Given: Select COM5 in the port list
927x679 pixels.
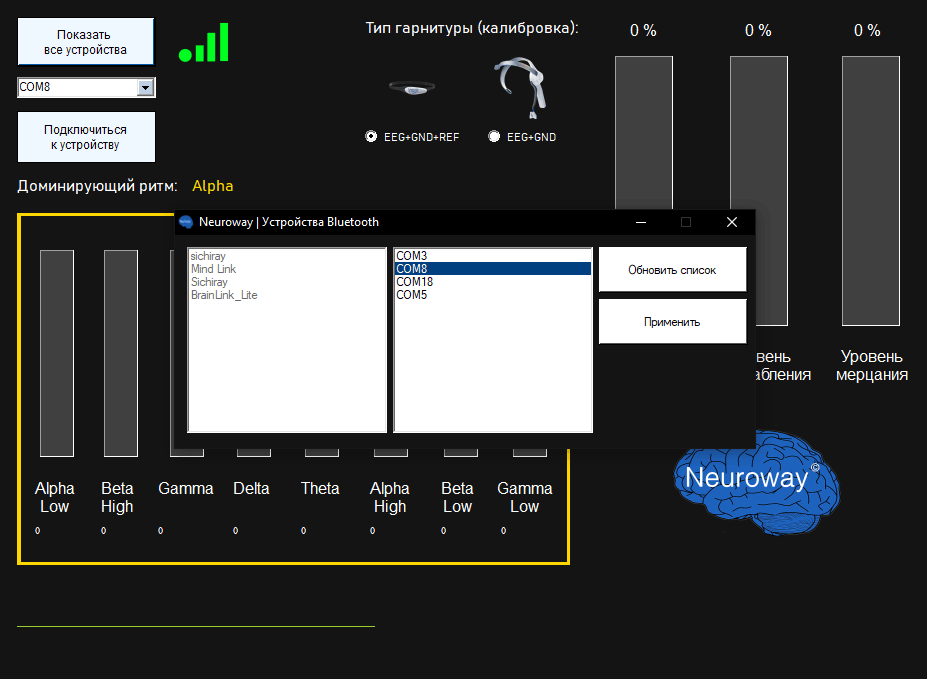Looking at the screenshot, I should pyautogui.click(x=493, y=295).
